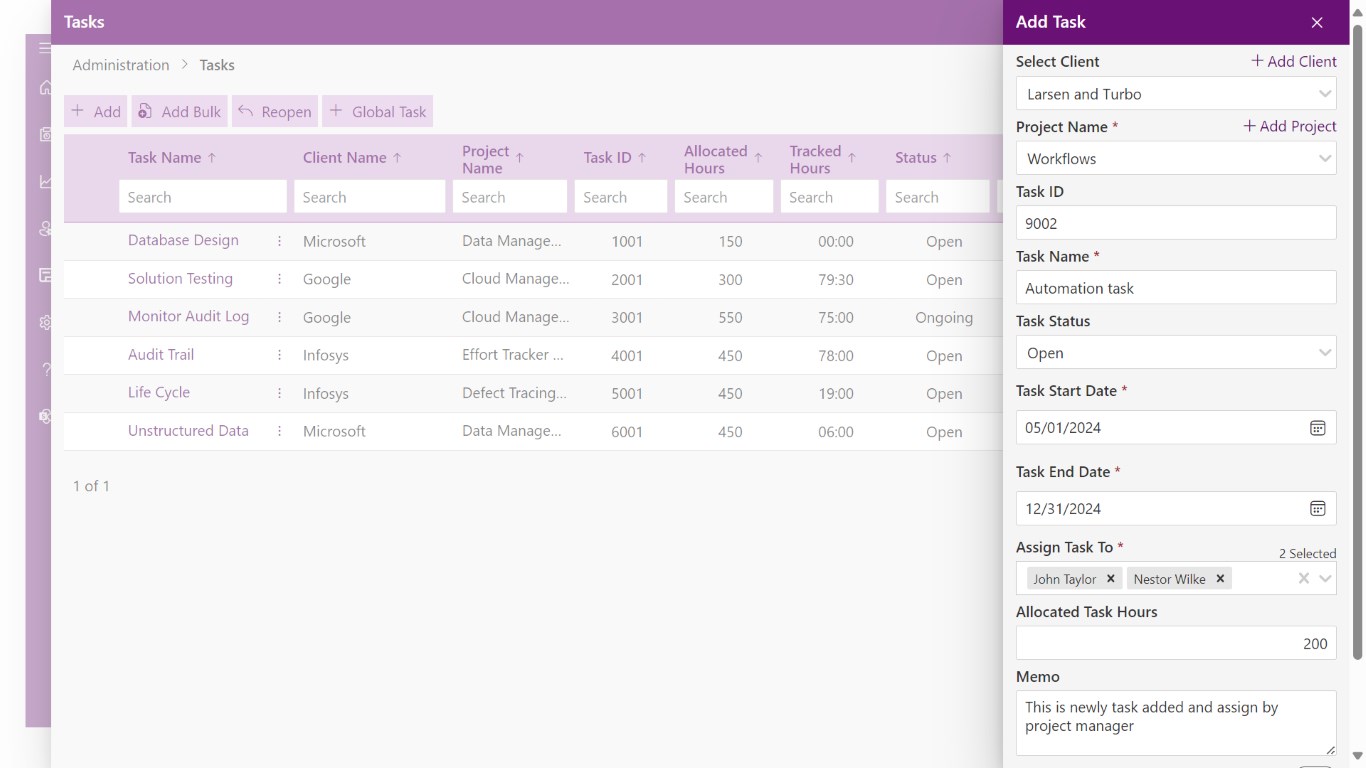Screen dimensions: 1366x768
Task: Open row options for Monitor Audit Log
Action: point(279,317)
